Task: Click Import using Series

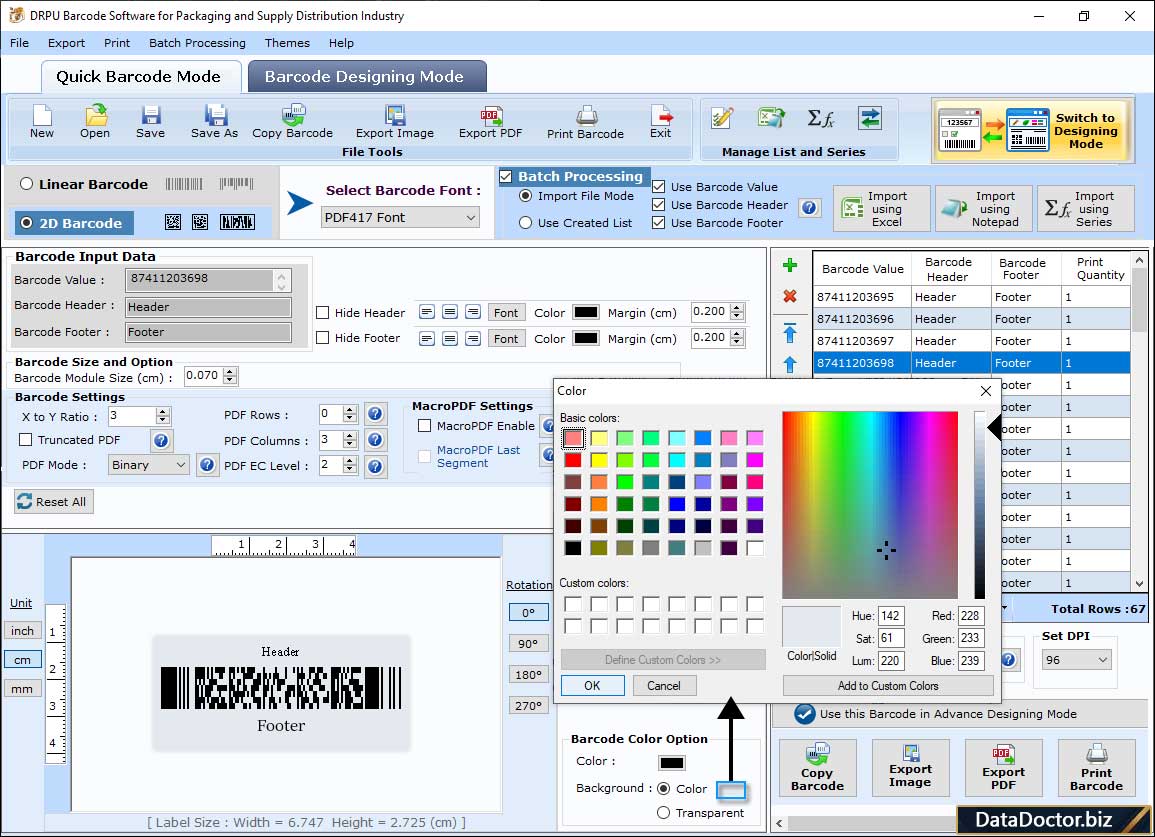Action: click(x=1086, y=209)
